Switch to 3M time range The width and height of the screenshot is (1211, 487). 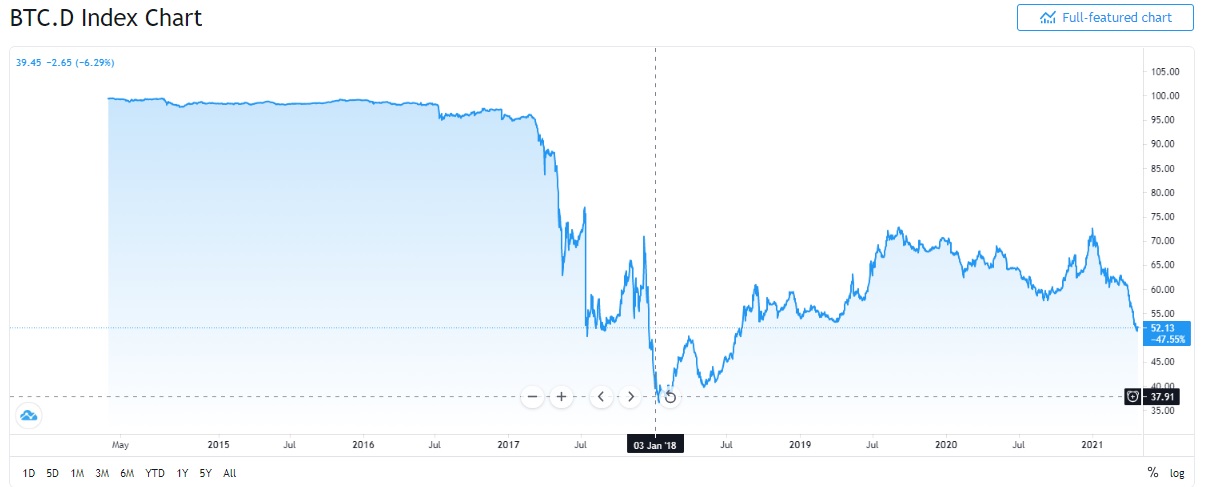coord(102,473)
